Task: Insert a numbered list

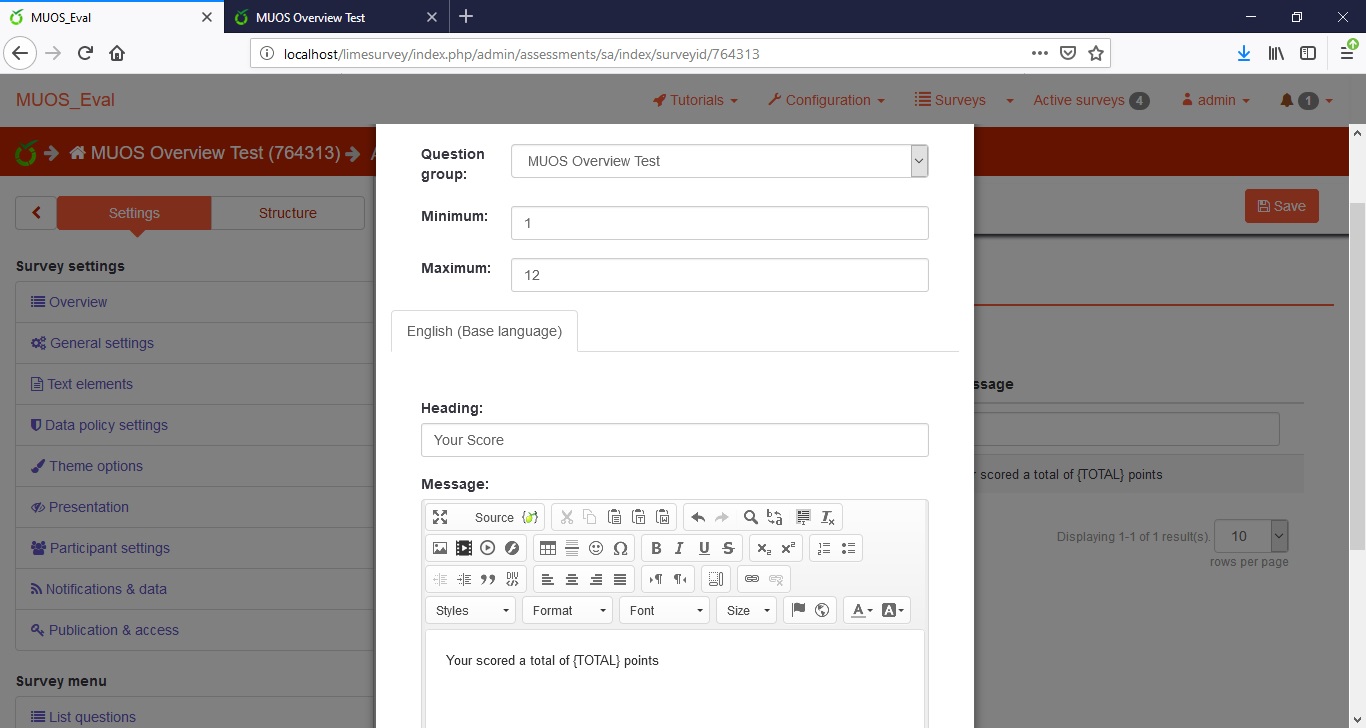Action: point(824,548)
